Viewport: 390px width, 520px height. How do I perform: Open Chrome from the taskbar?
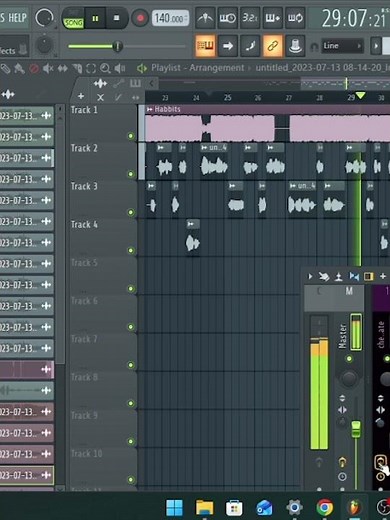324,508
